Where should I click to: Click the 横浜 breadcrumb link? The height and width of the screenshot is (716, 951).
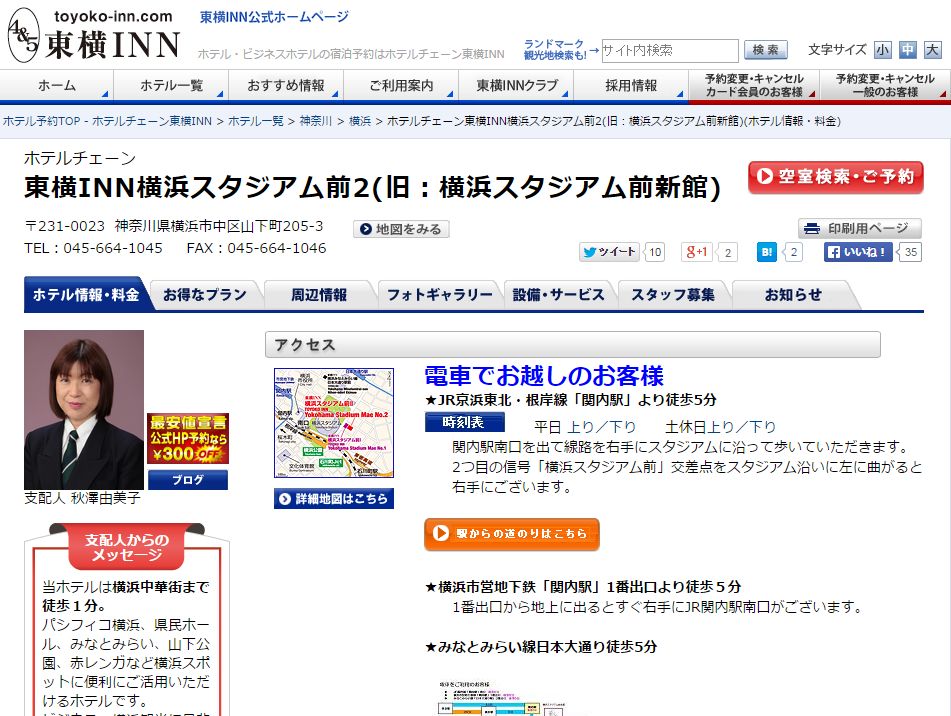pyautogui.click(x=360, y=121)
